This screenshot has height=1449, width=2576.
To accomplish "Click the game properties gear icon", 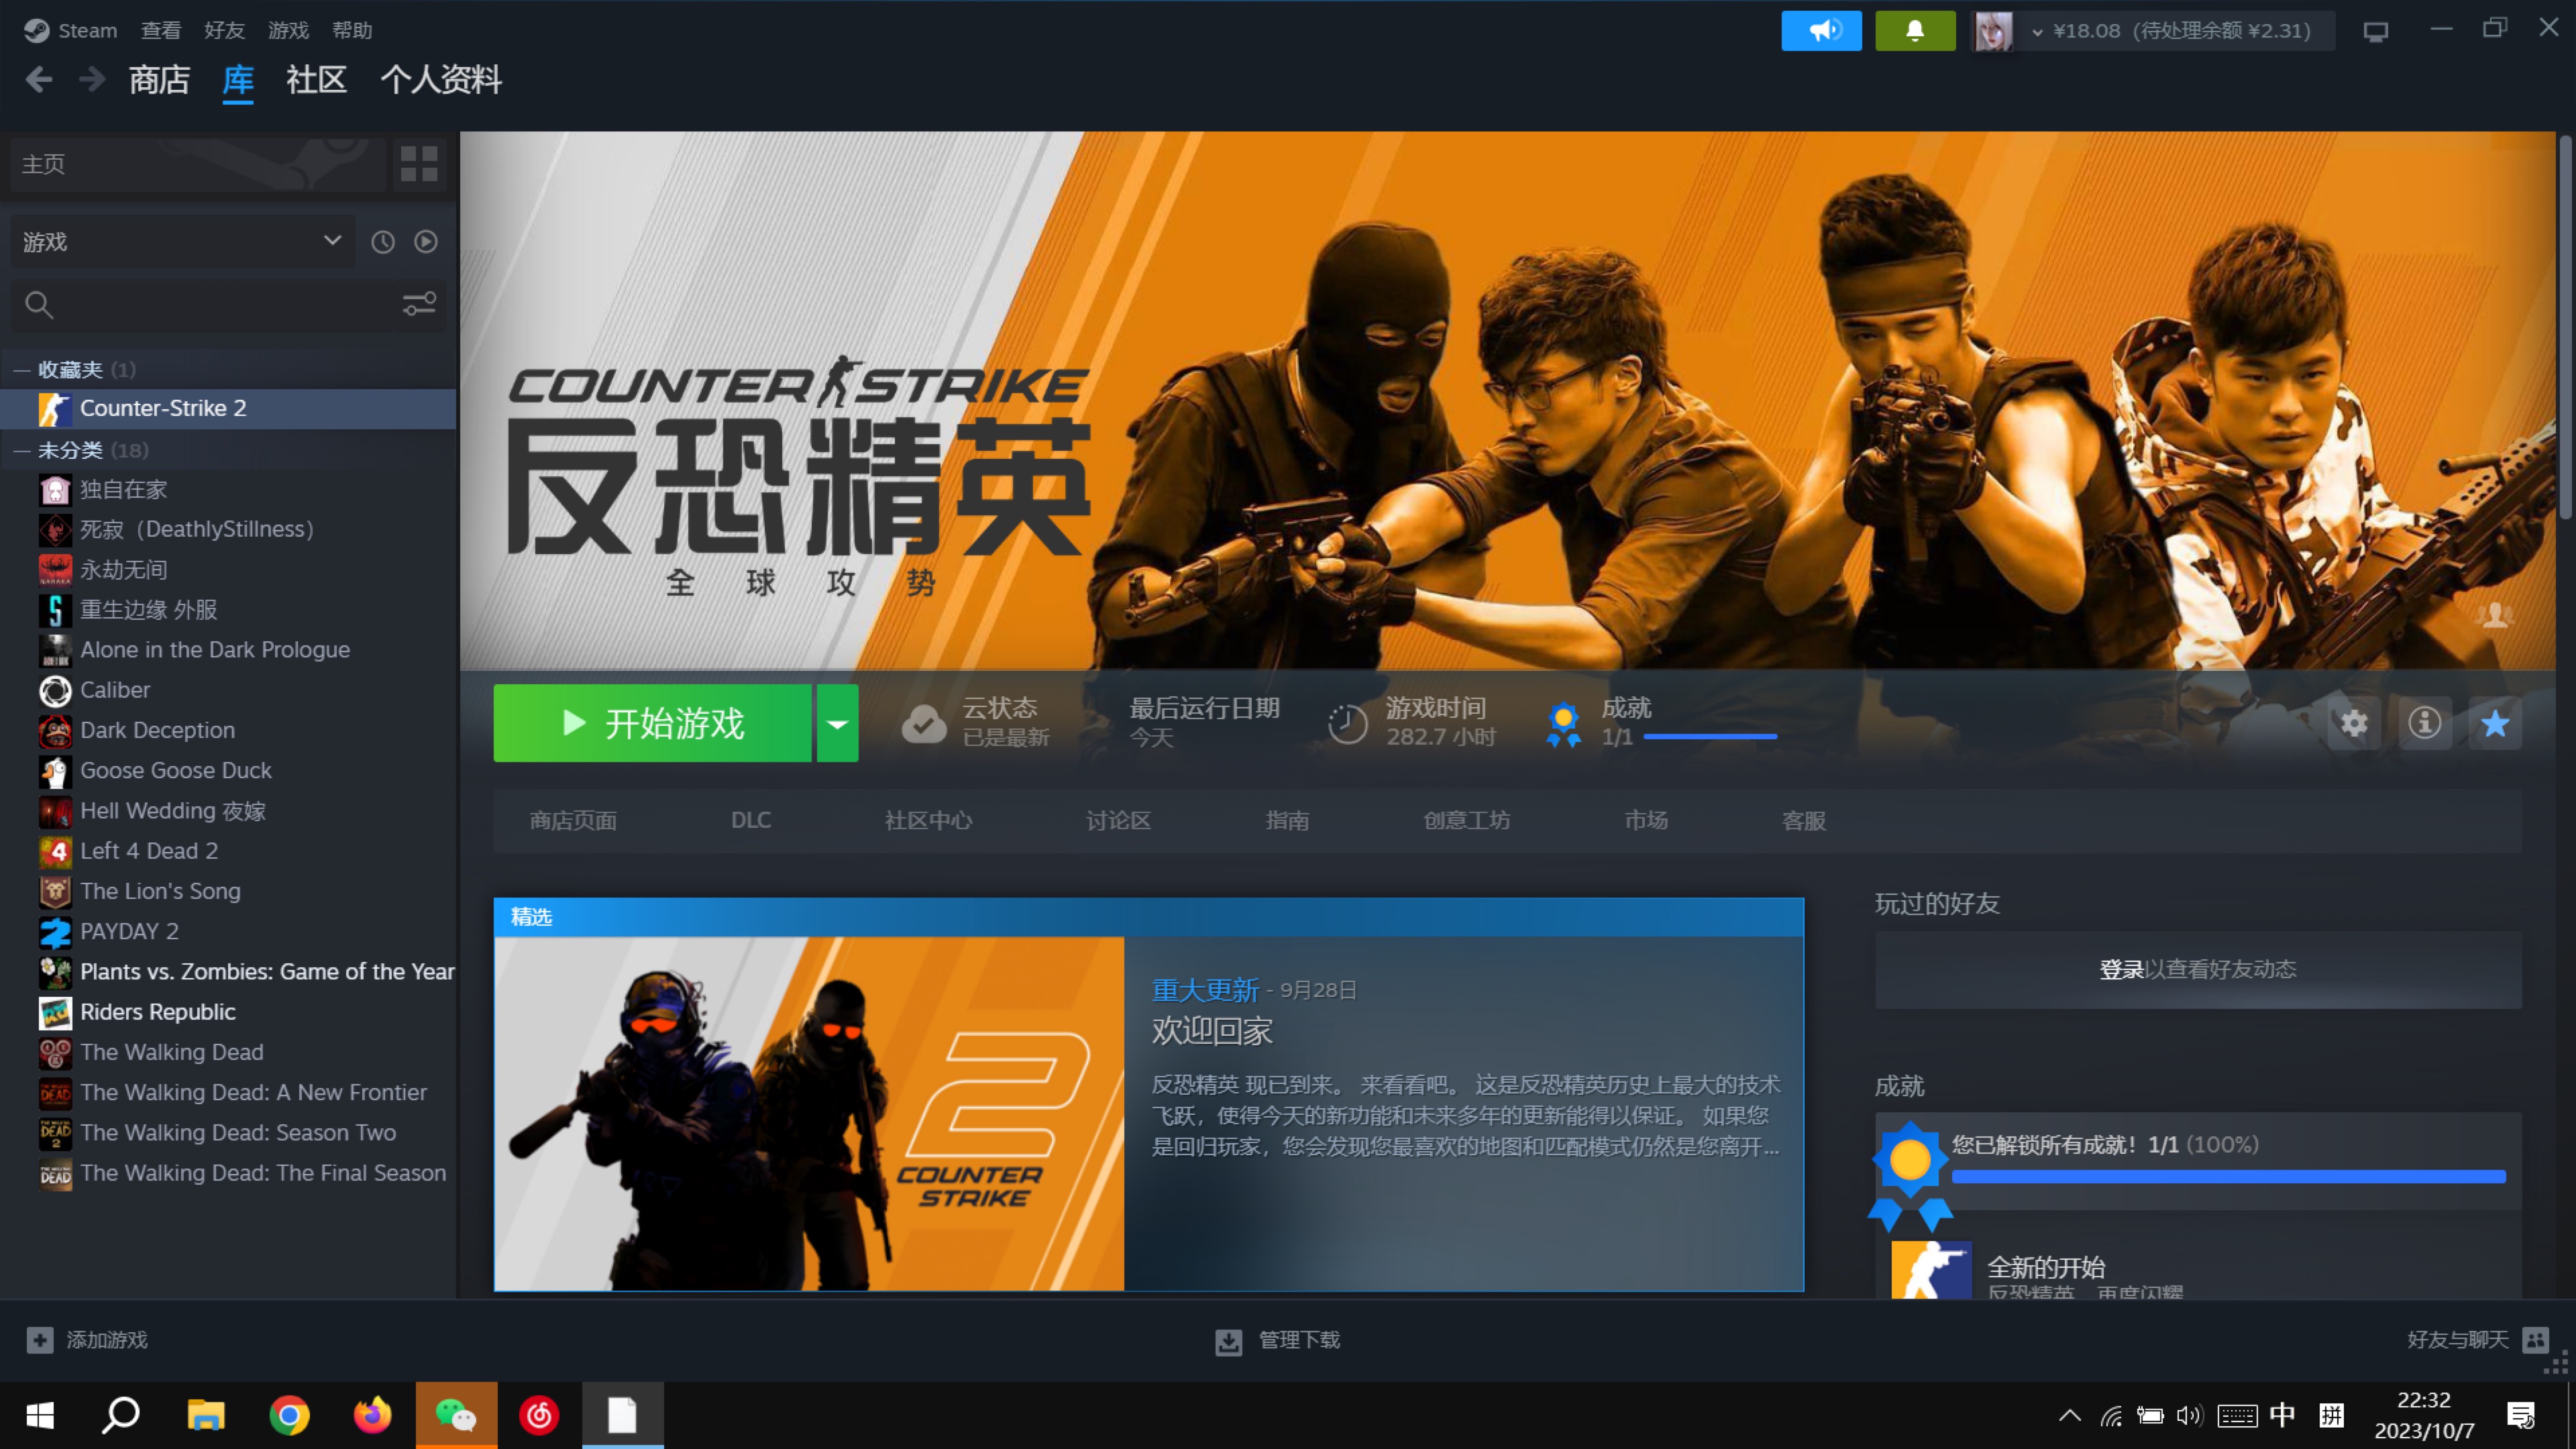I will click(x=2355, y=723).
